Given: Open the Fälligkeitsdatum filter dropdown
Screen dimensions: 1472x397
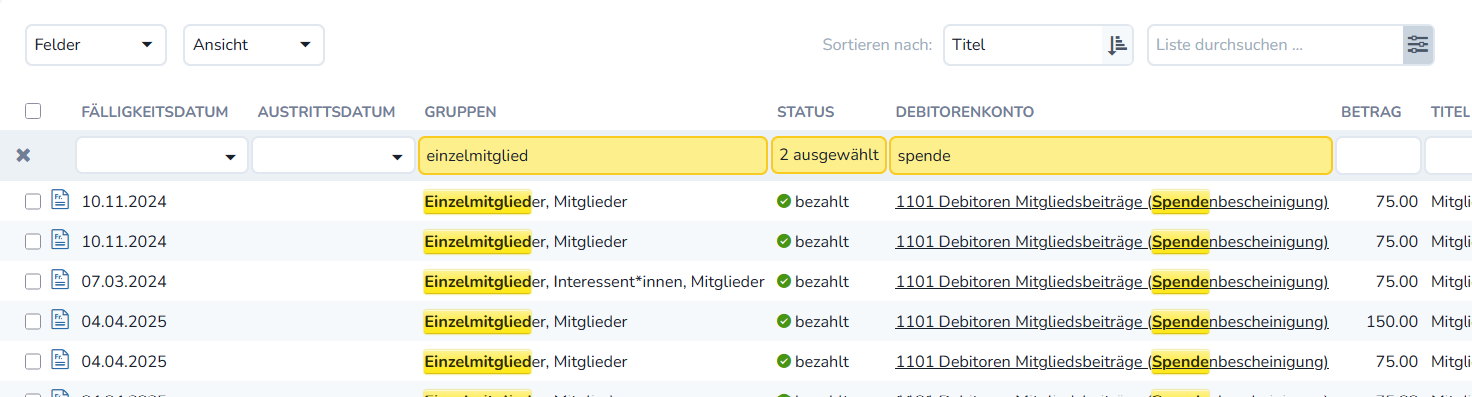Looking at the screenshot, I should pos(162,155).
